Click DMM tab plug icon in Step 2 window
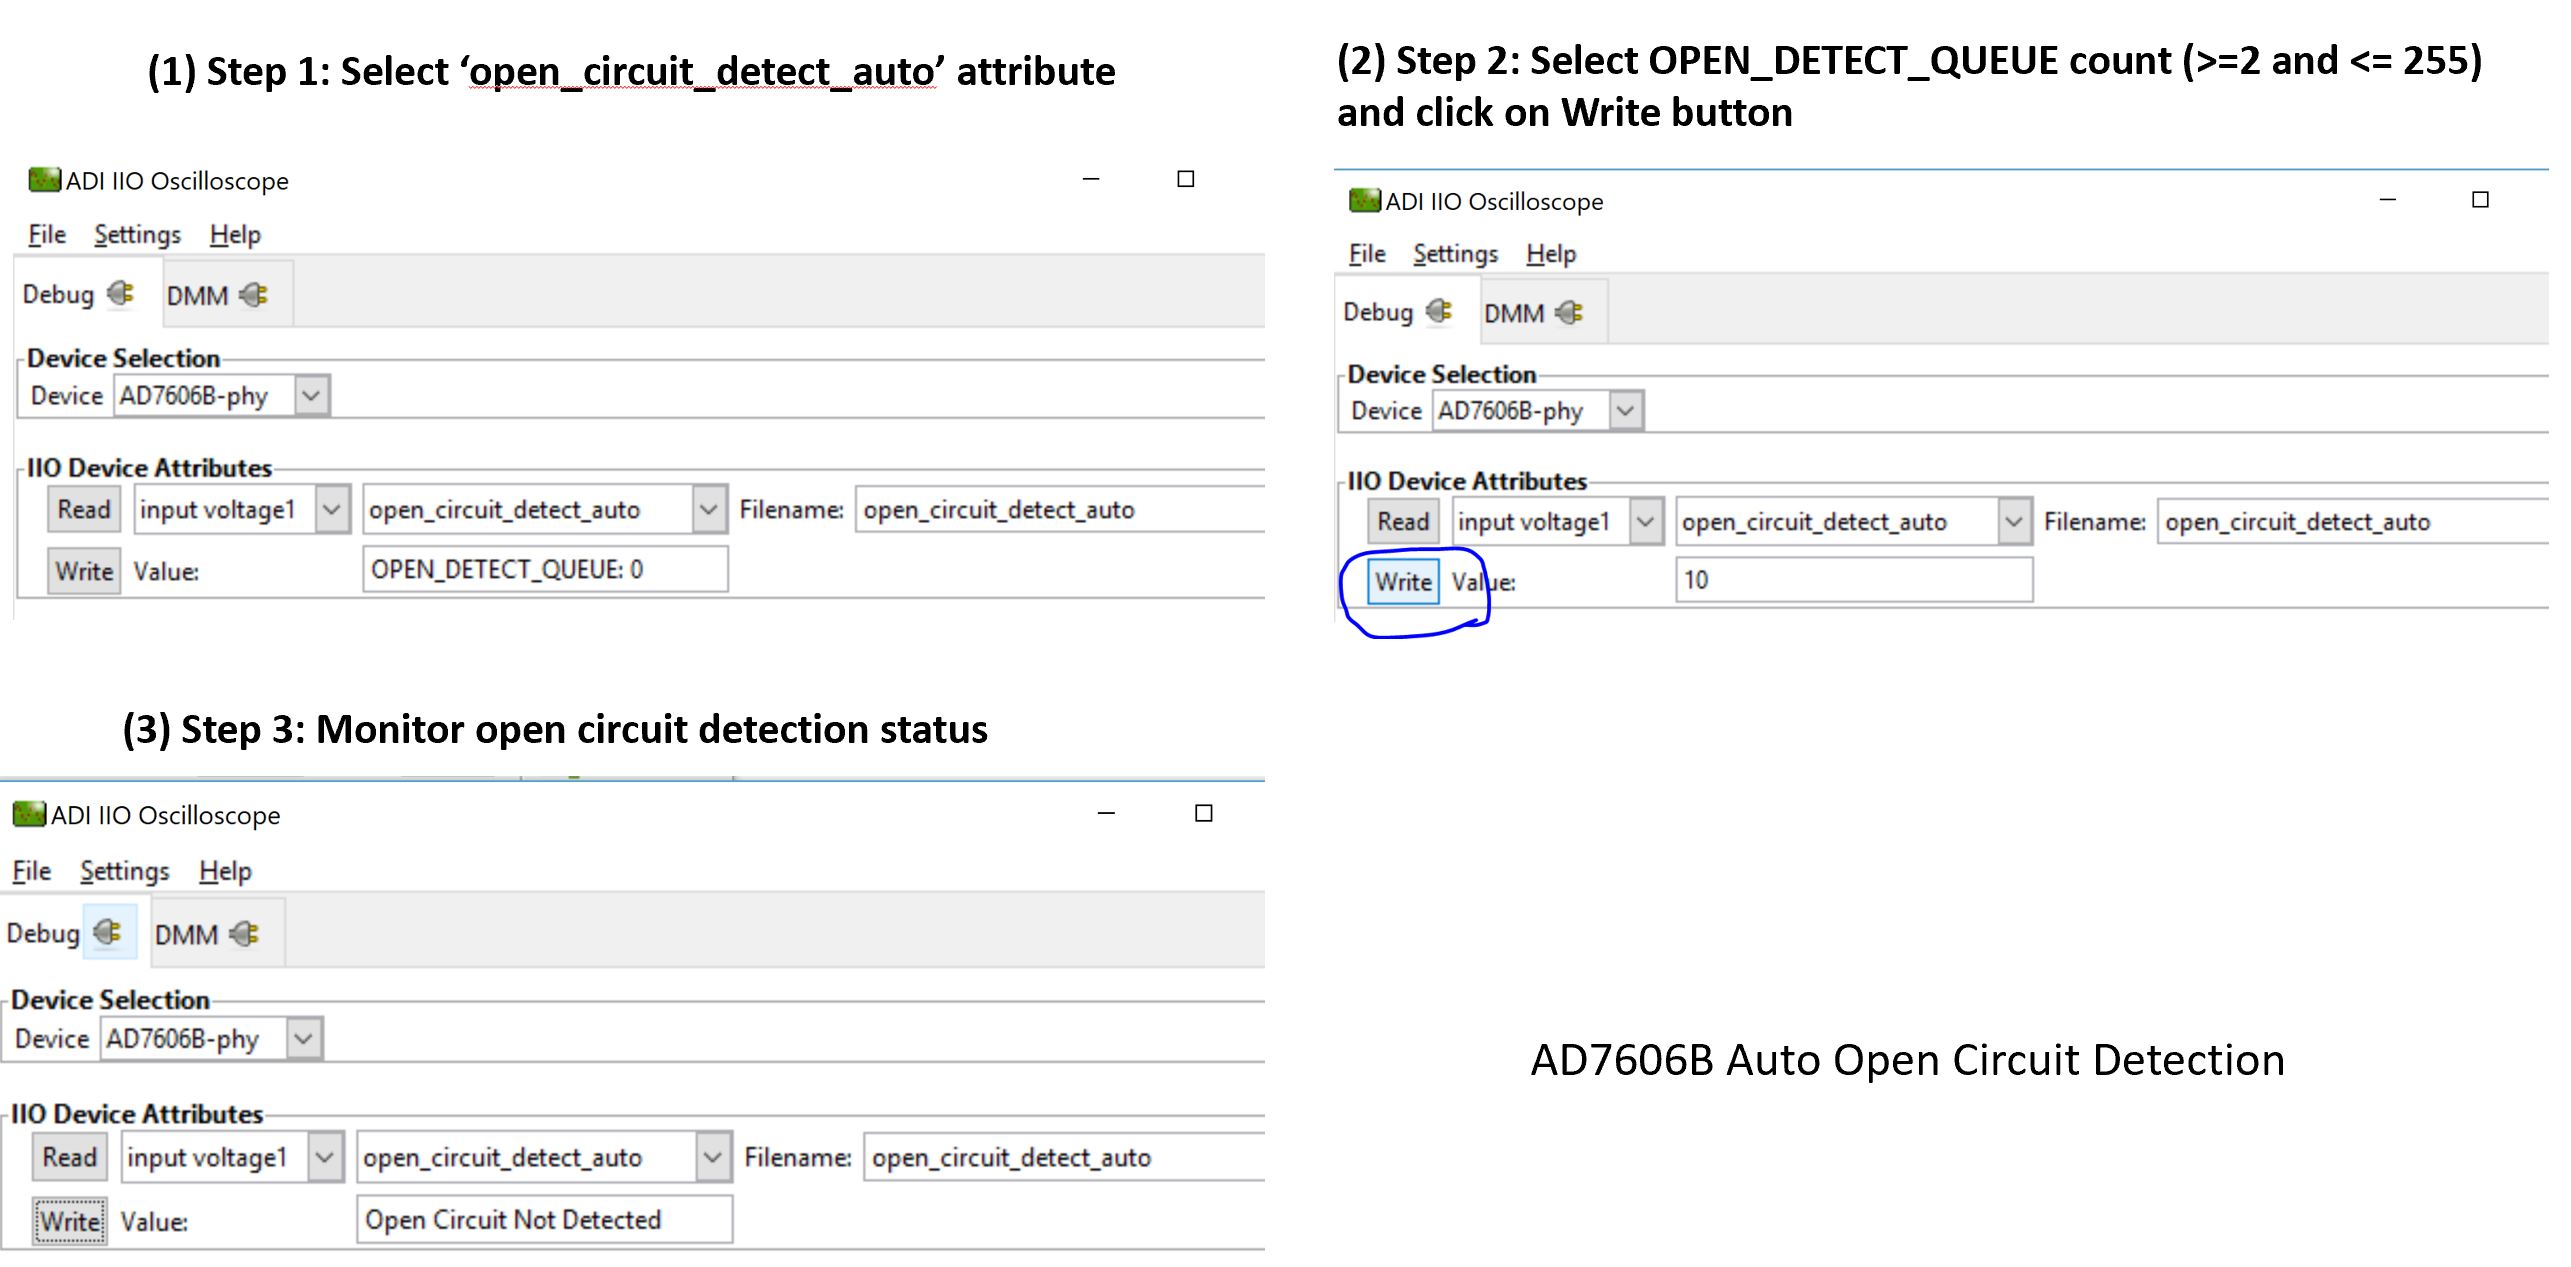 click(1569, 313)
